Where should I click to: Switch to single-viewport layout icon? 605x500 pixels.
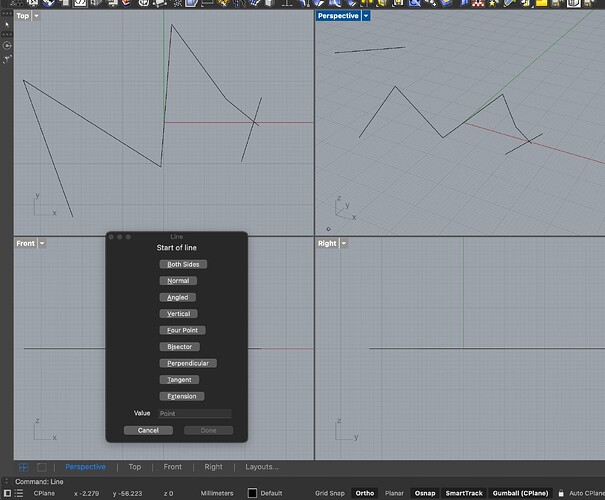[x=42, y=467]
